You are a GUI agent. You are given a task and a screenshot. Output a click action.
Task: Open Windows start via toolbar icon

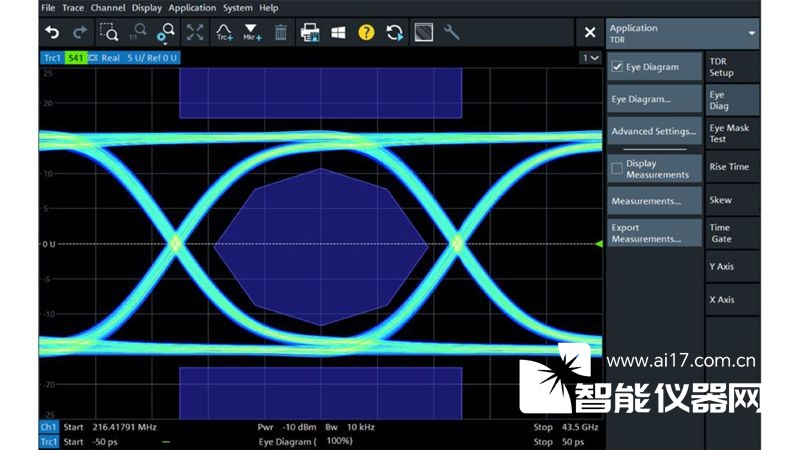tap(338, 33)
